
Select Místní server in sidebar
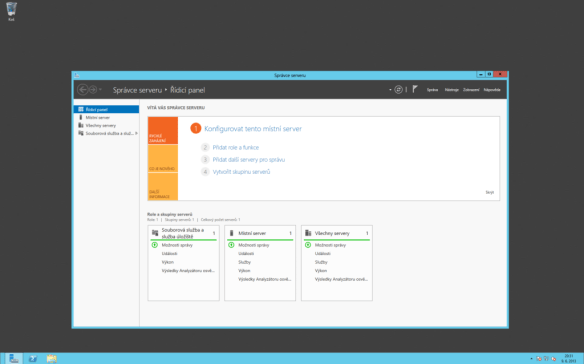tap(107, 117)
